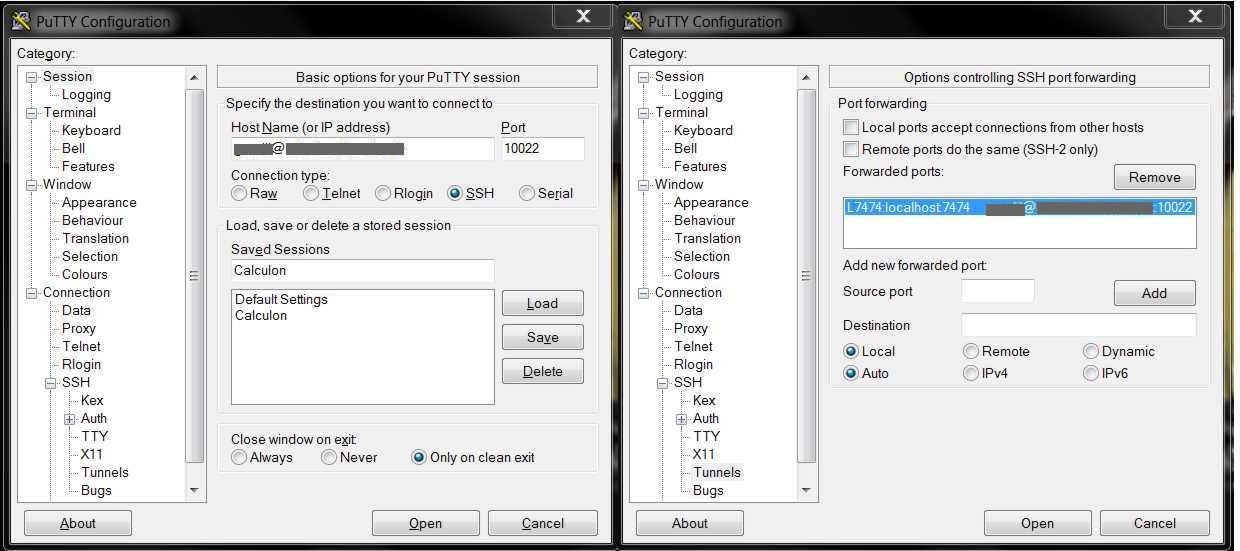This screenshot has height=551, width=1240.
Task: Choose the Dynamic port forwarding radio
Action: (x=1091, y=352)
